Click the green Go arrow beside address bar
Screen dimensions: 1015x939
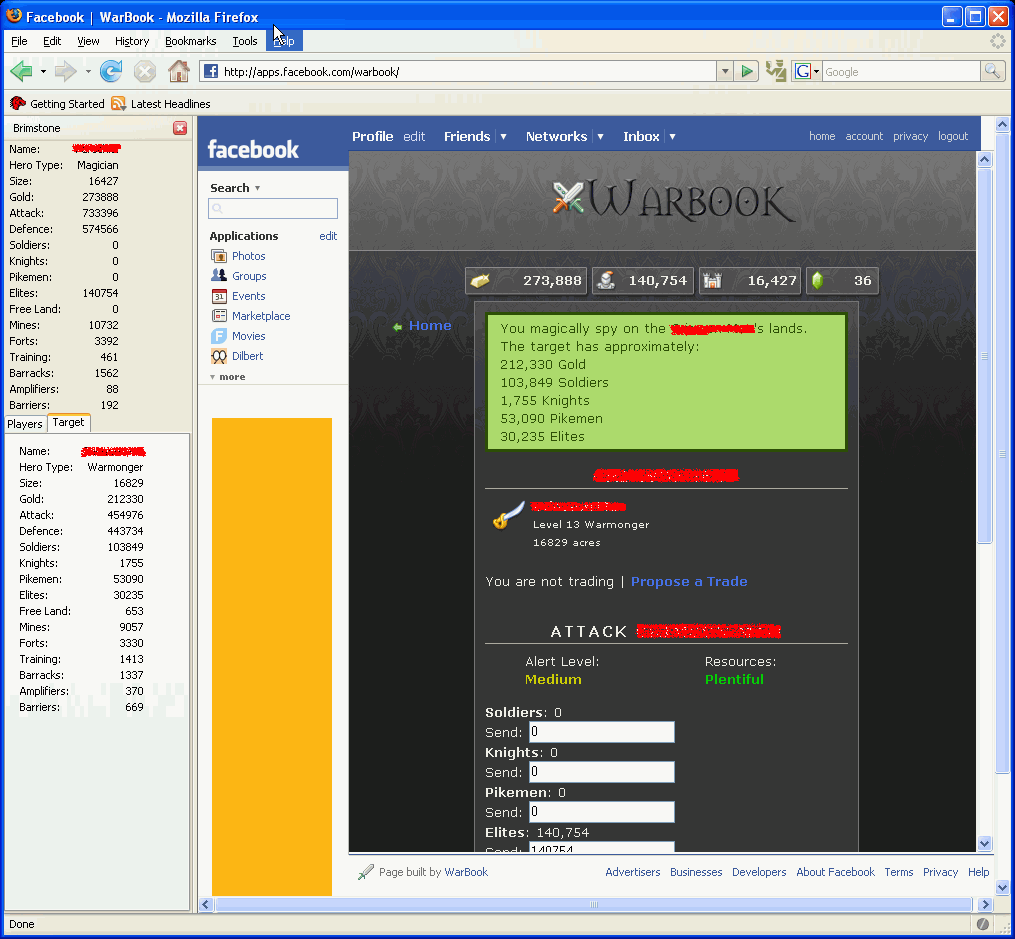tap(746, 71)
